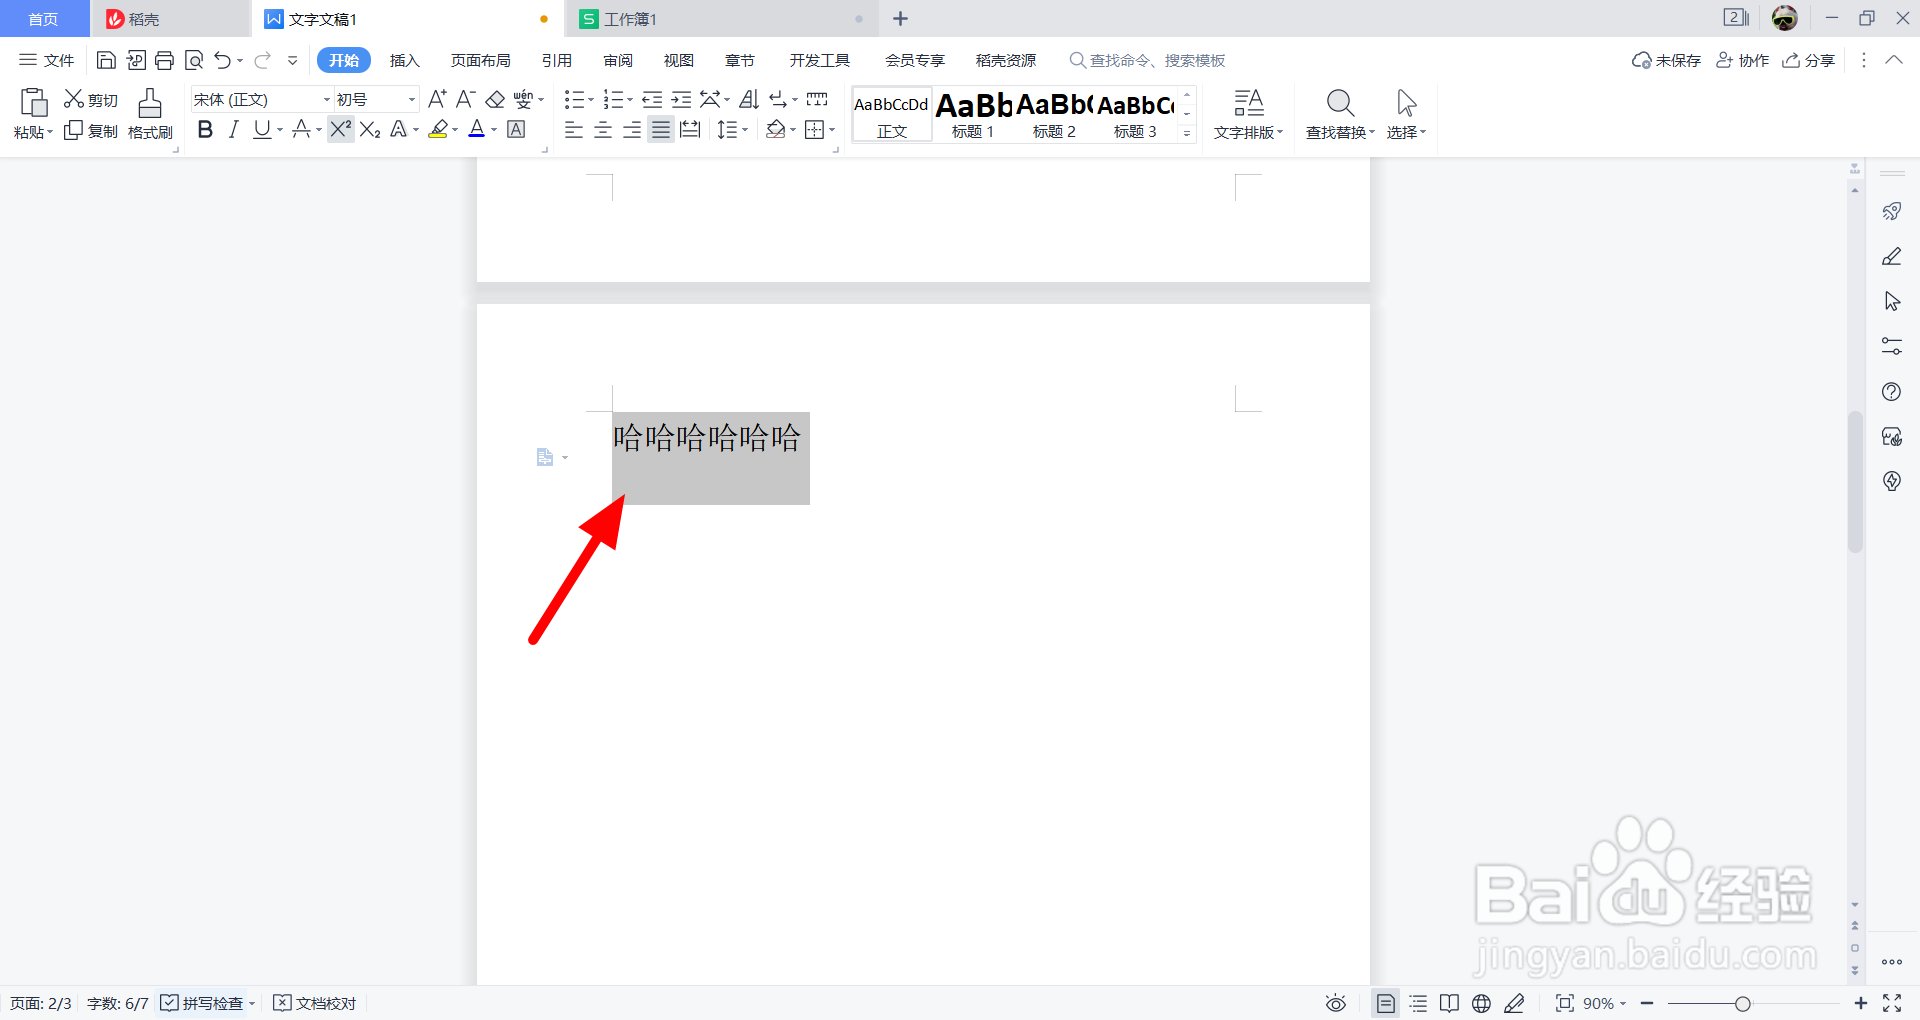This screenshot has height=1020, width=1920.
Task: Expand the styles gallery
Action: tap(1187, 132)
